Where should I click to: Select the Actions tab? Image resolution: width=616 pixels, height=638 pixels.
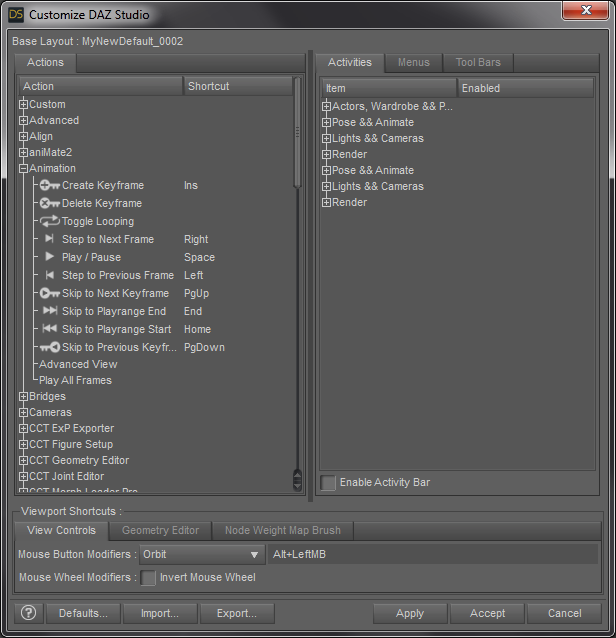(x=45, y=63)
